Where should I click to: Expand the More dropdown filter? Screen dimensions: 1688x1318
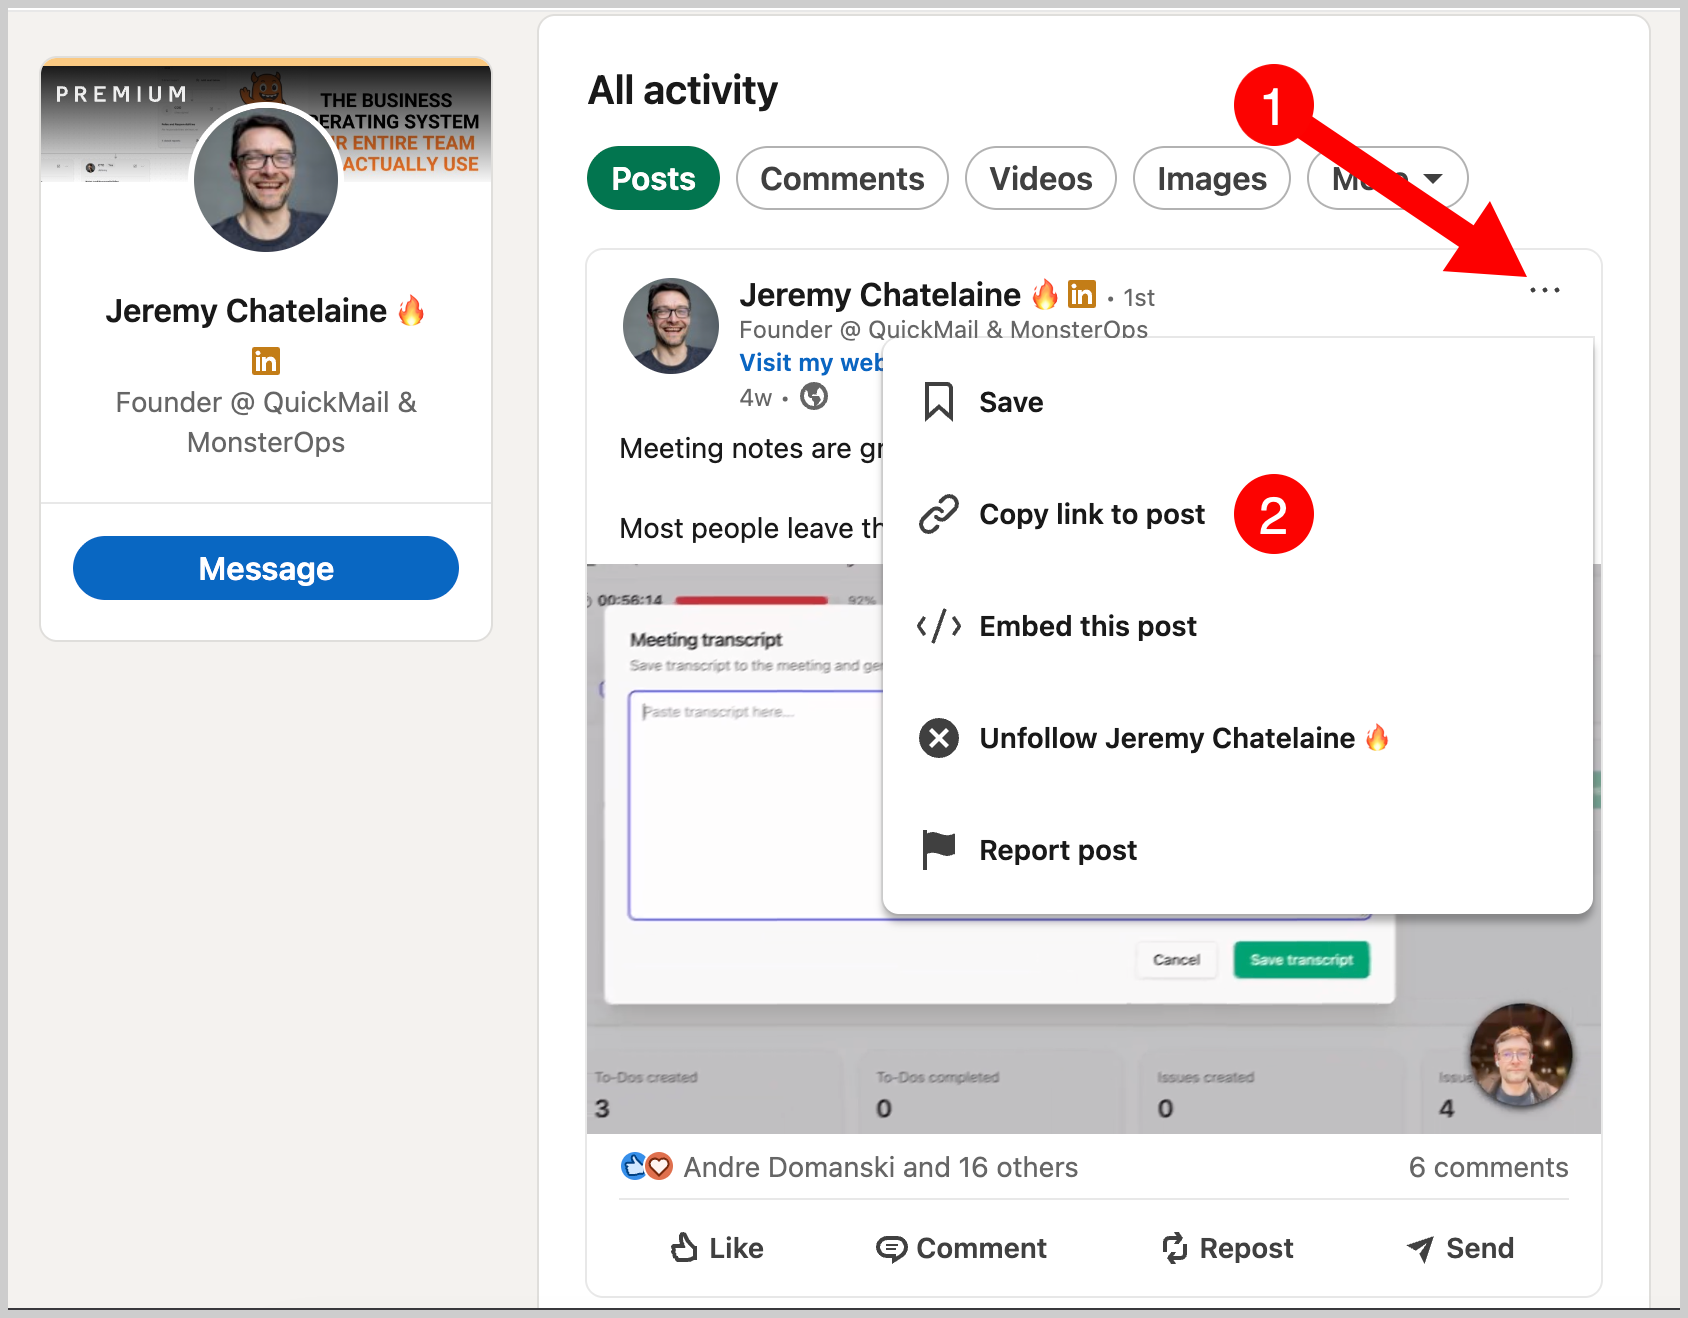click(x=1387, y=178)
